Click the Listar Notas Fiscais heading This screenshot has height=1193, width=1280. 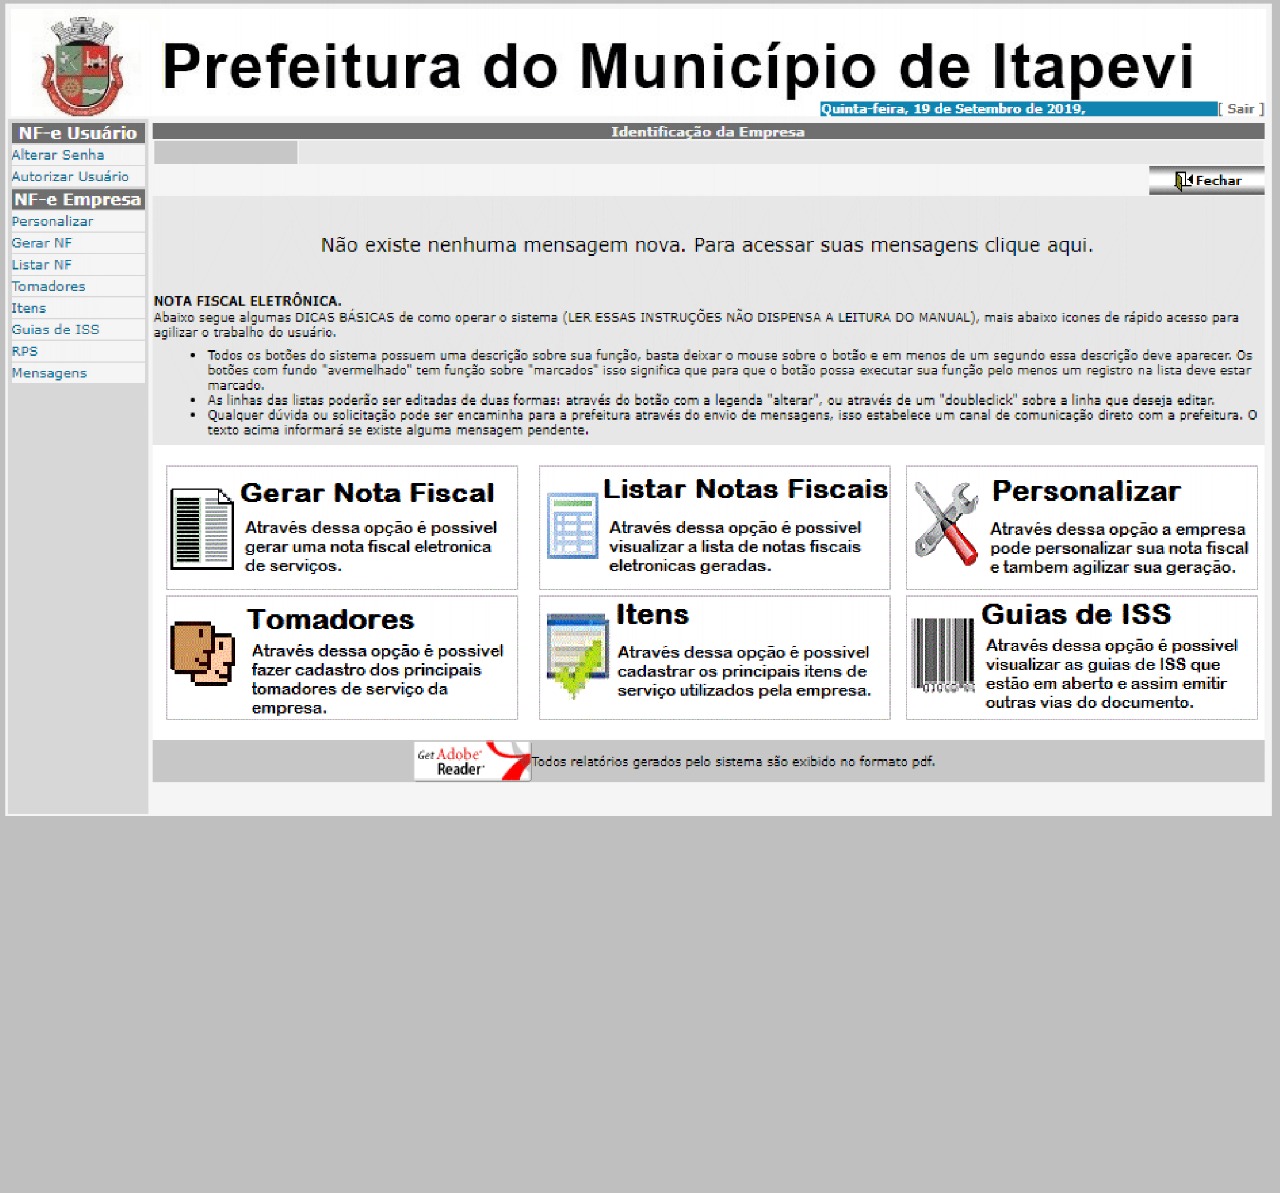pos(745,489)
